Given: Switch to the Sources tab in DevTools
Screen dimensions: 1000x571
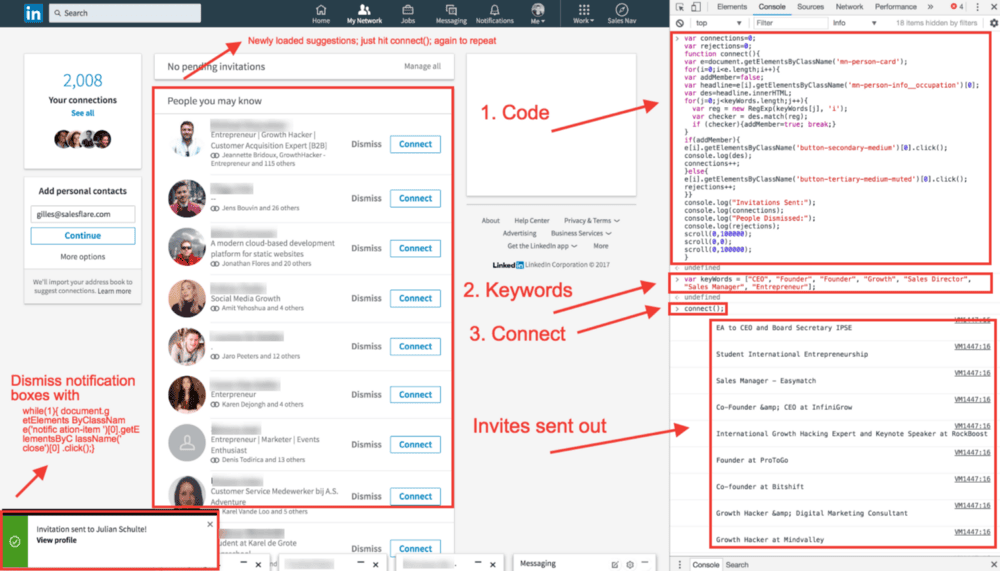Looking at the screenshot, I should 811,7.
